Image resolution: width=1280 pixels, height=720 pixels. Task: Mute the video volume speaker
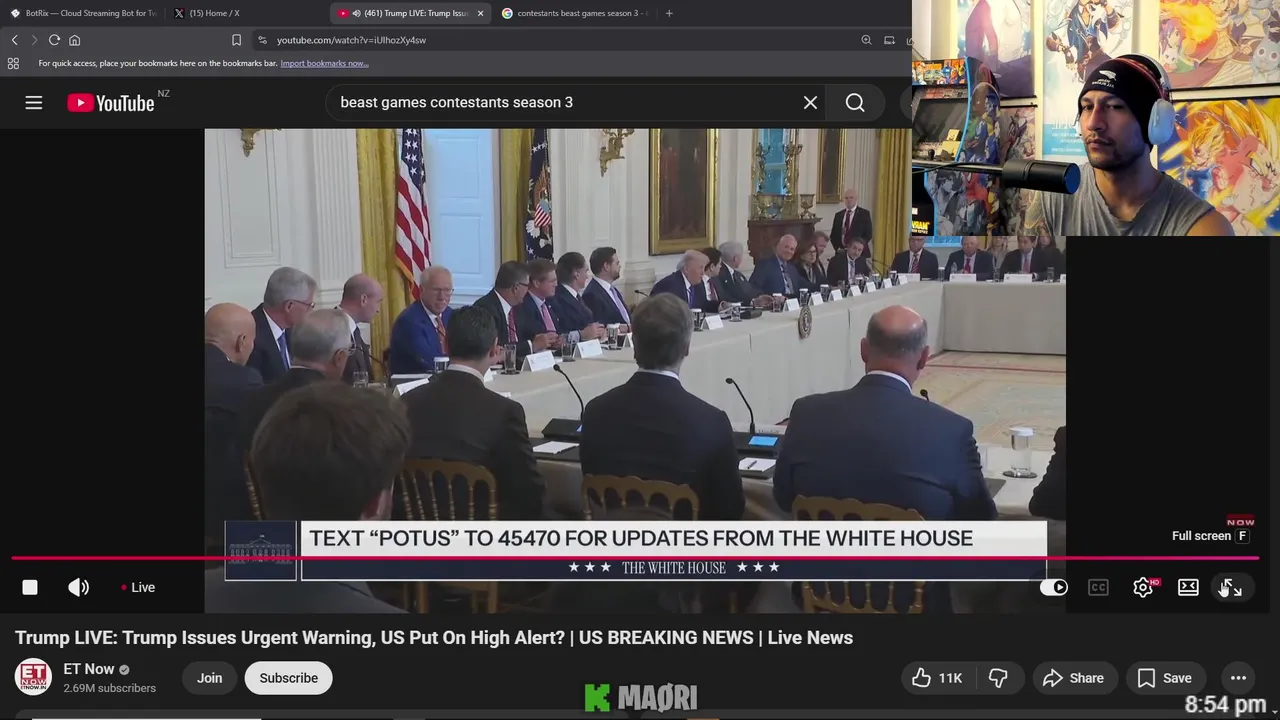tap(78, 587)
